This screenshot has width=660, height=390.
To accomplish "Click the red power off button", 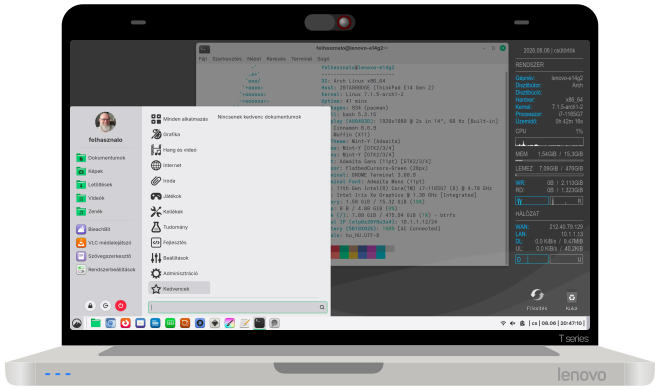I will click(x=120, y=306).
